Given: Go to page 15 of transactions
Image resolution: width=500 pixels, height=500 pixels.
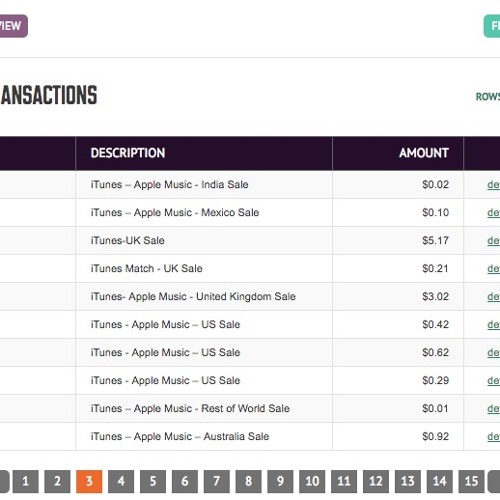Looking at the screenshot, I should point(472,481).
